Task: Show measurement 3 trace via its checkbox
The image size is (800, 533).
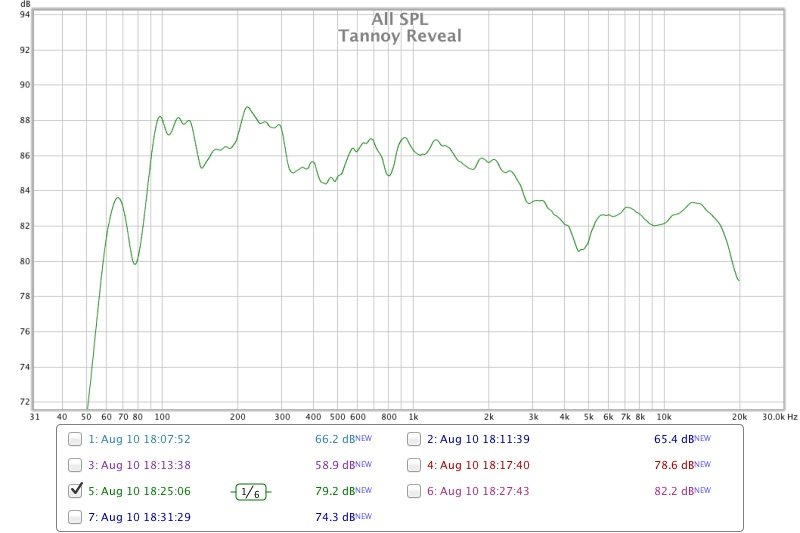Action: click(x=75, y=465)
